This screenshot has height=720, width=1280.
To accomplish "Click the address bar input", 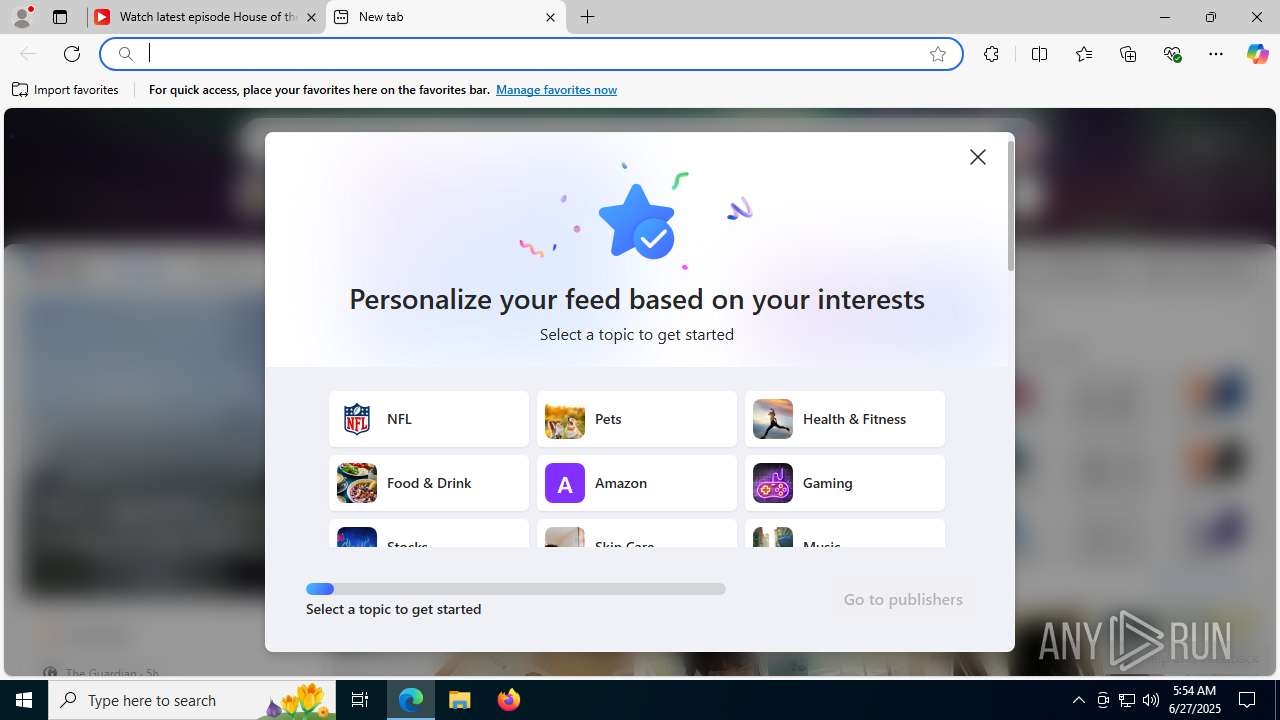I will (530, 54).
